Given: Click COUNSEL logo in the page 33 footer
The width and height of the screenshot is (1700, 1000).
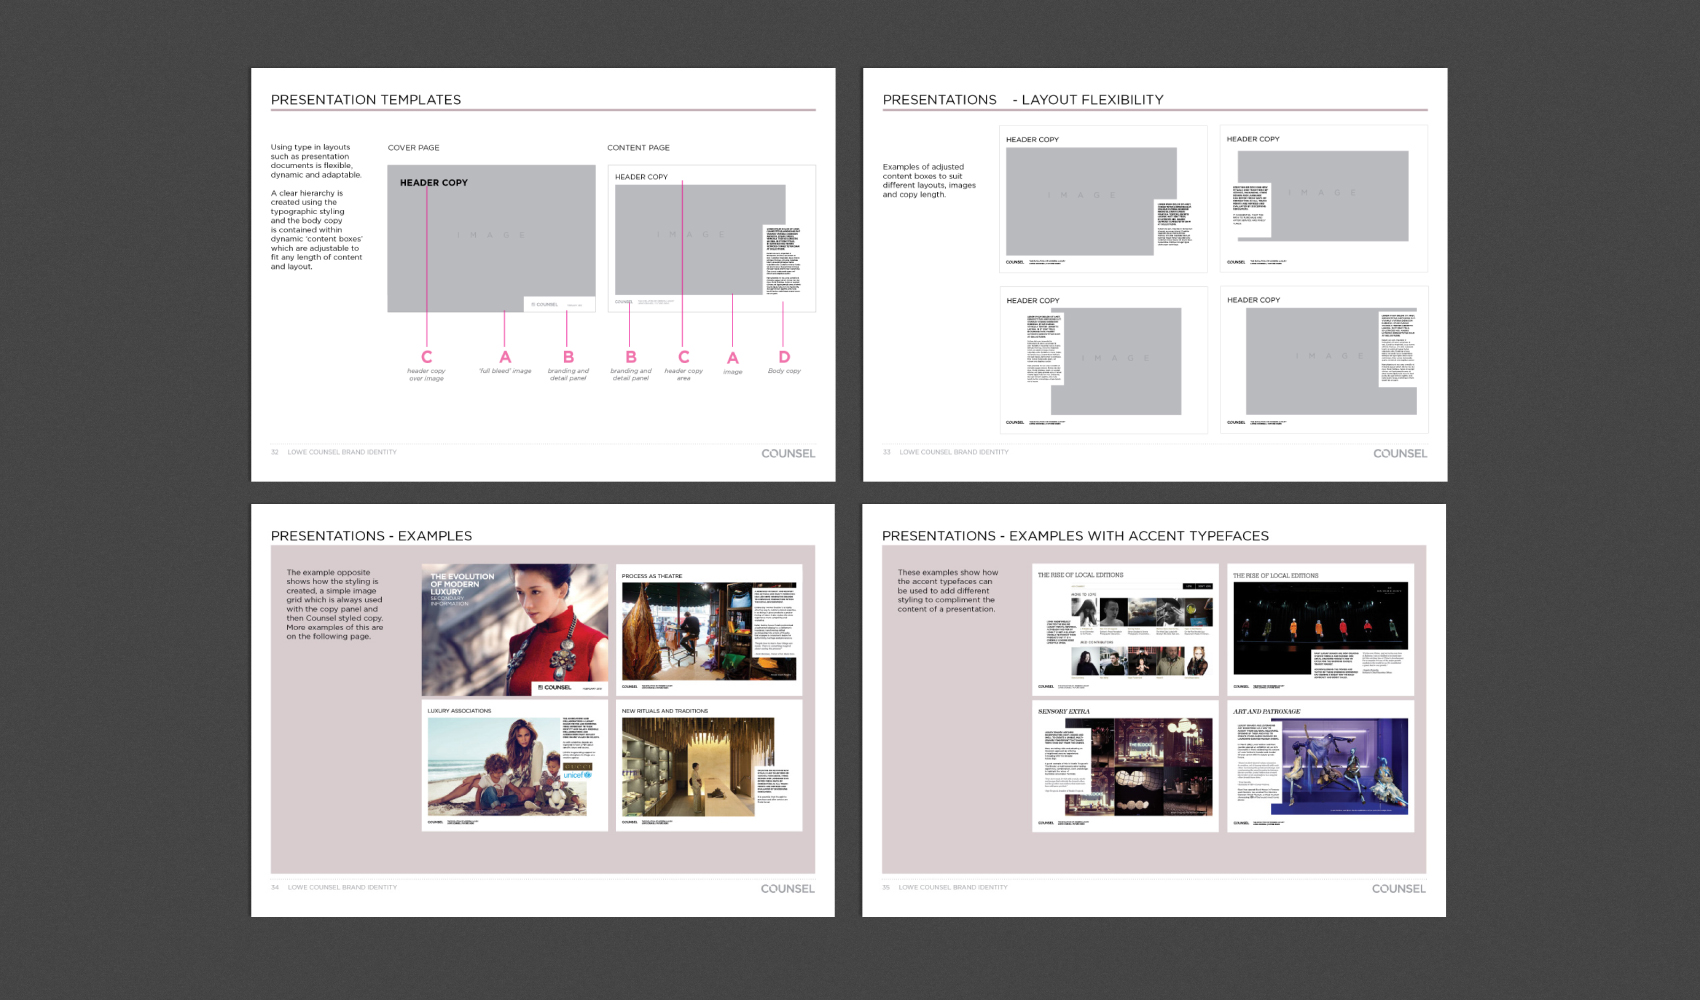Looking at the screenshot, I should coord(1399,454).
